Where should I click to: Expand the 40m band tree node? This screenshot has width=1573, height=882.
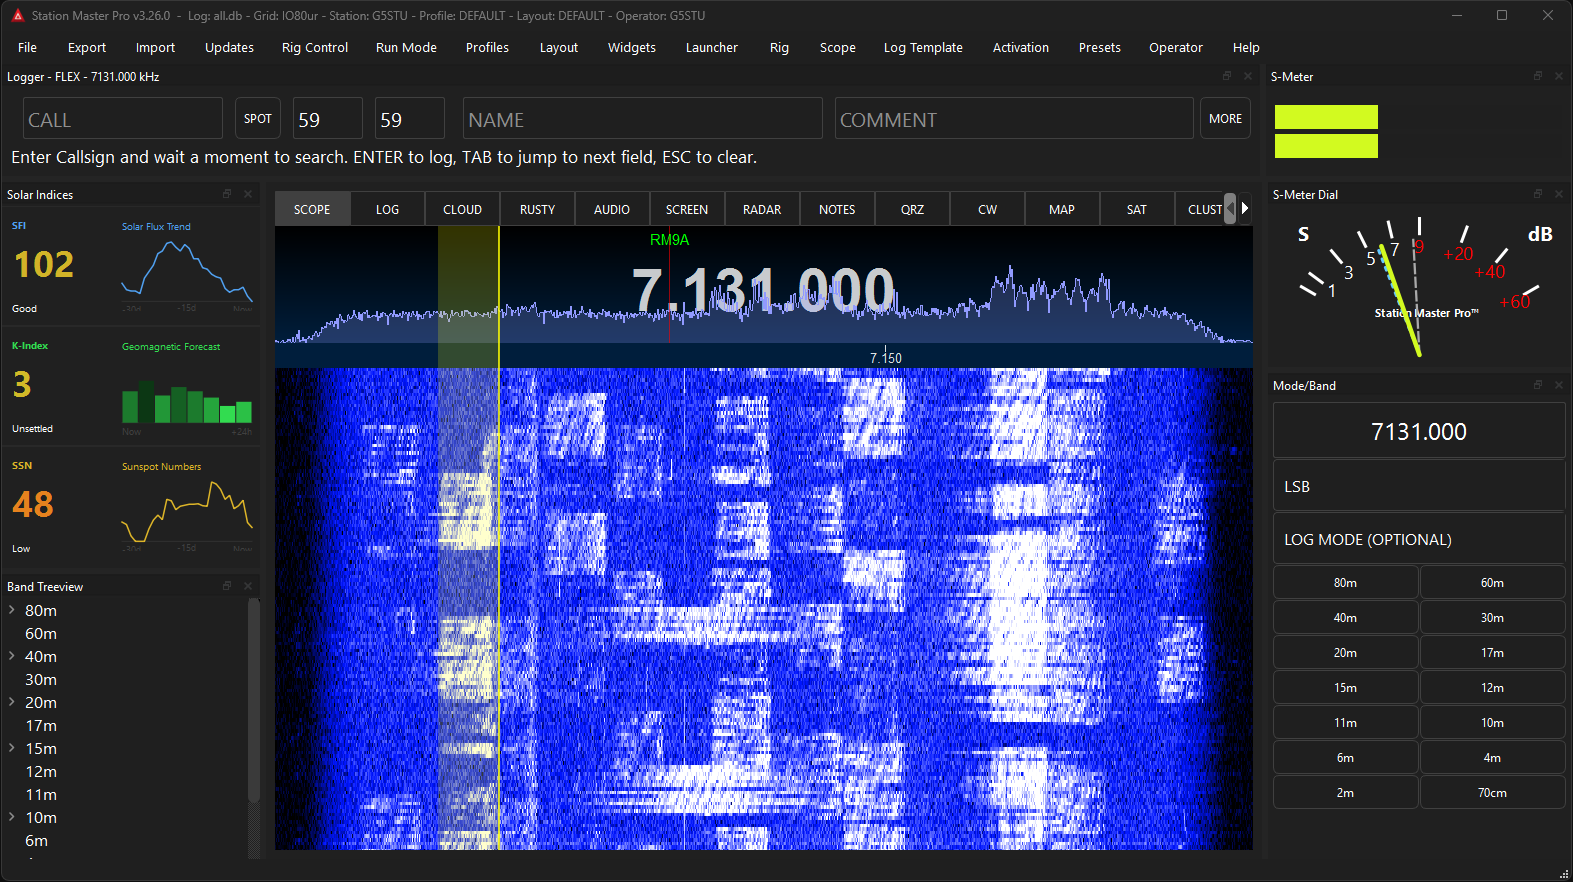pos(12,656)
